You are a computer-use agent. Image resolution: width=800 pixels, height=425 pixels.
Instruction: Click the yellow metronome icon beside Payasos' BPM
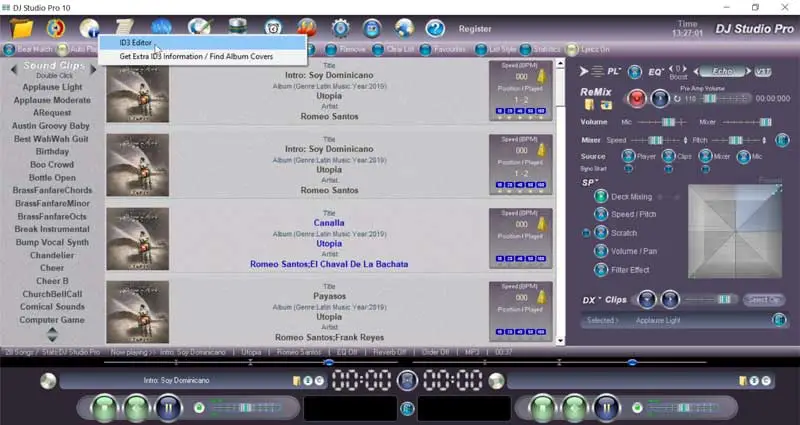(541, 298)
